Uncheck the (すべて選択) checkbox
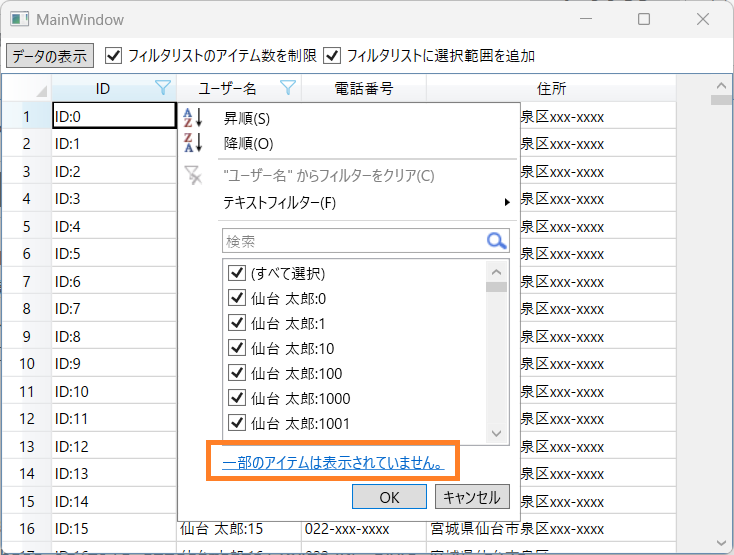Viewport: 734px width, 555px height. [x=236, y=273]
